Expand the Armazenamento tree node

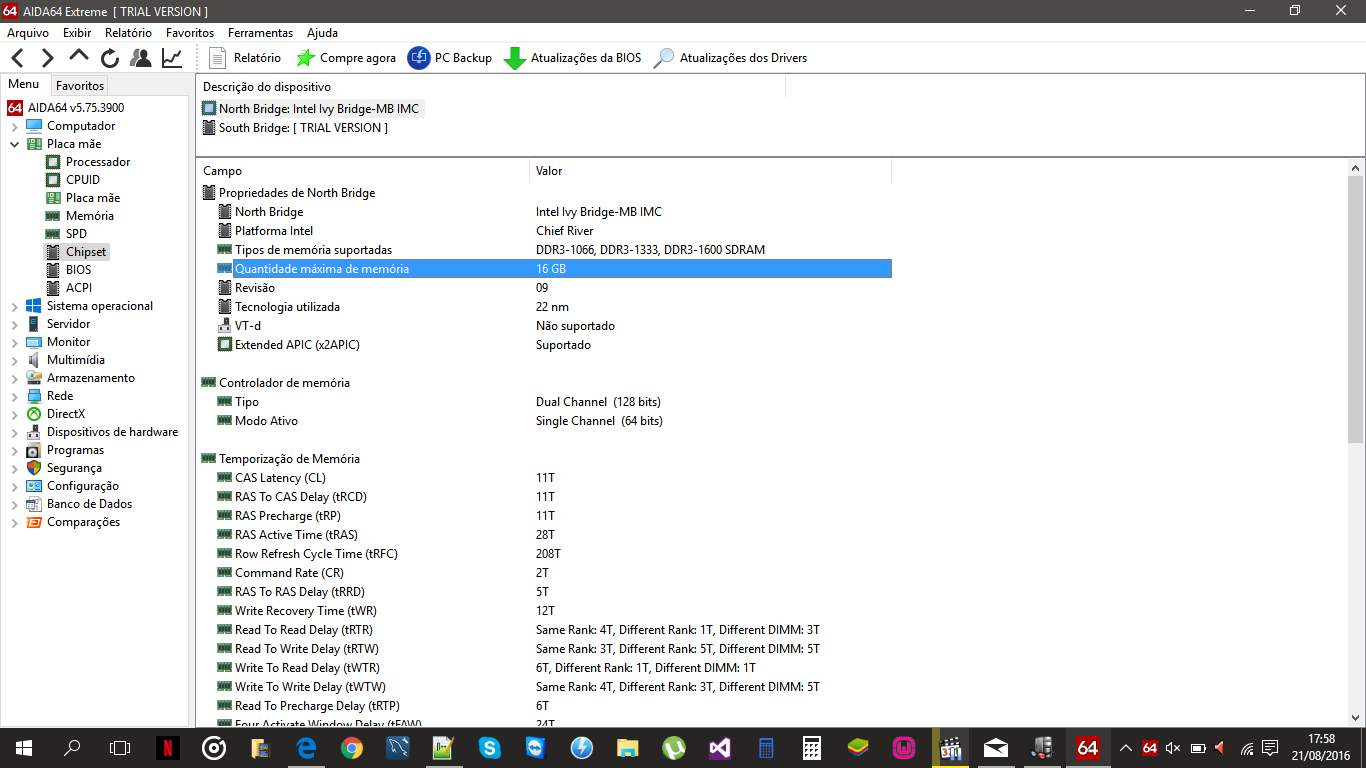(x=14, y=378)
